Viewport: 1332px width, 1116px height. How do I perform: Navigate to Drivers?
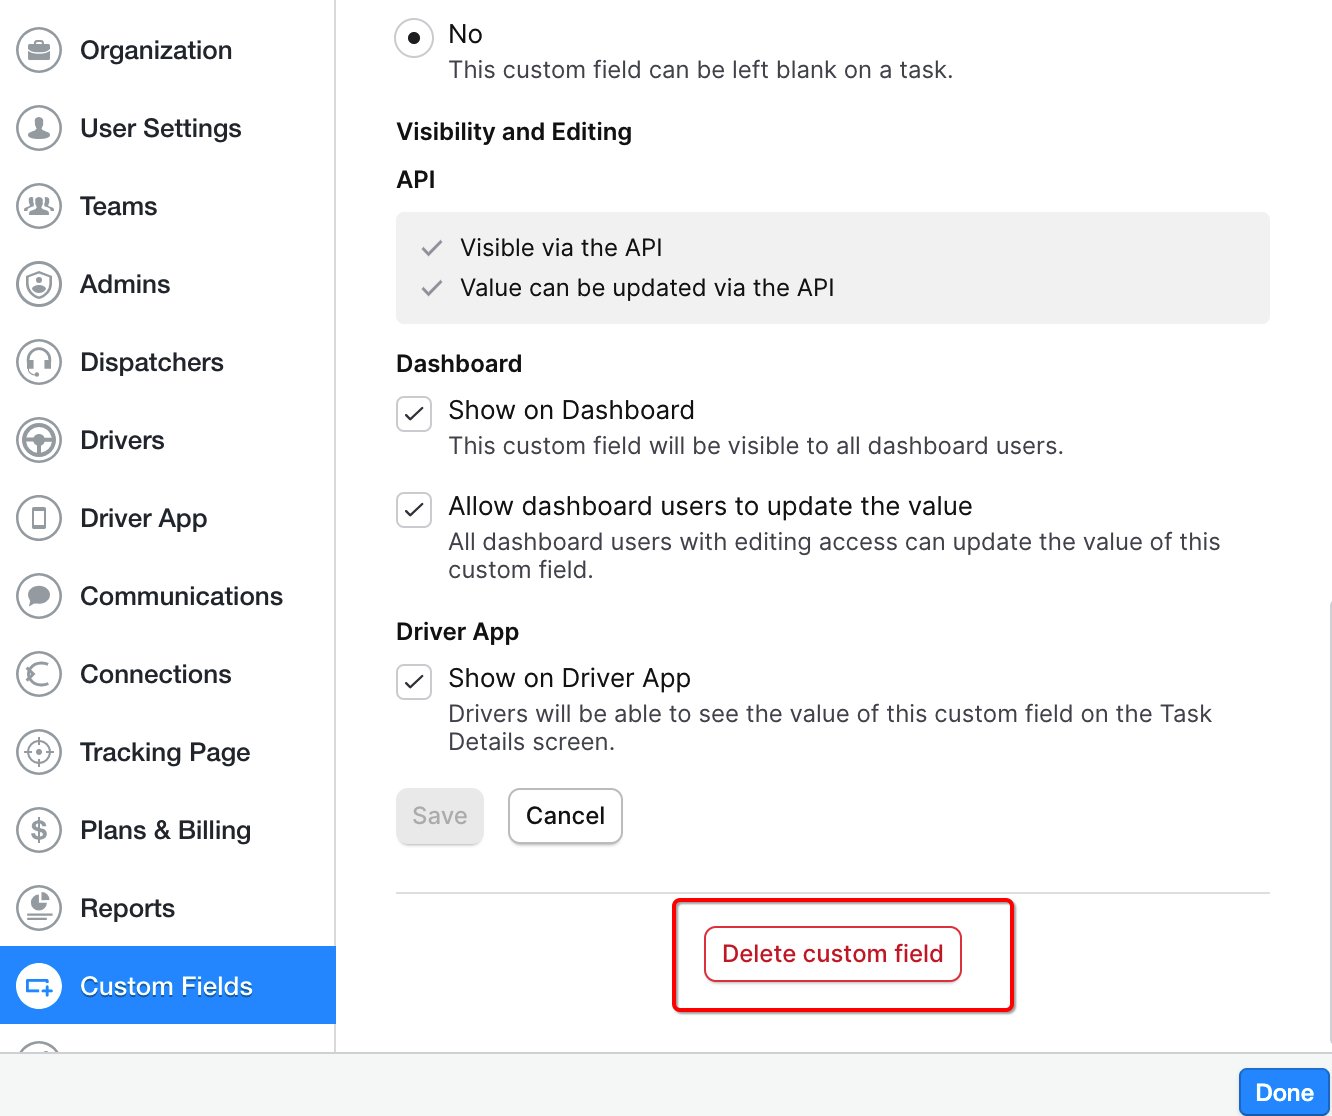167,440
